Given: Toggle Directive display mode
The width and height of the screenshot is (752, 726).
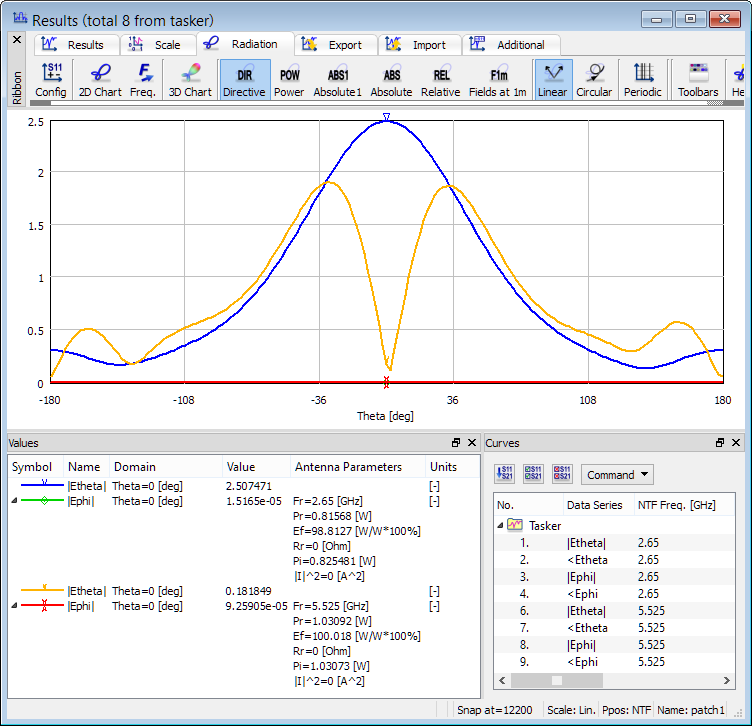Looking at the screenshot, I should coord(244,79).
